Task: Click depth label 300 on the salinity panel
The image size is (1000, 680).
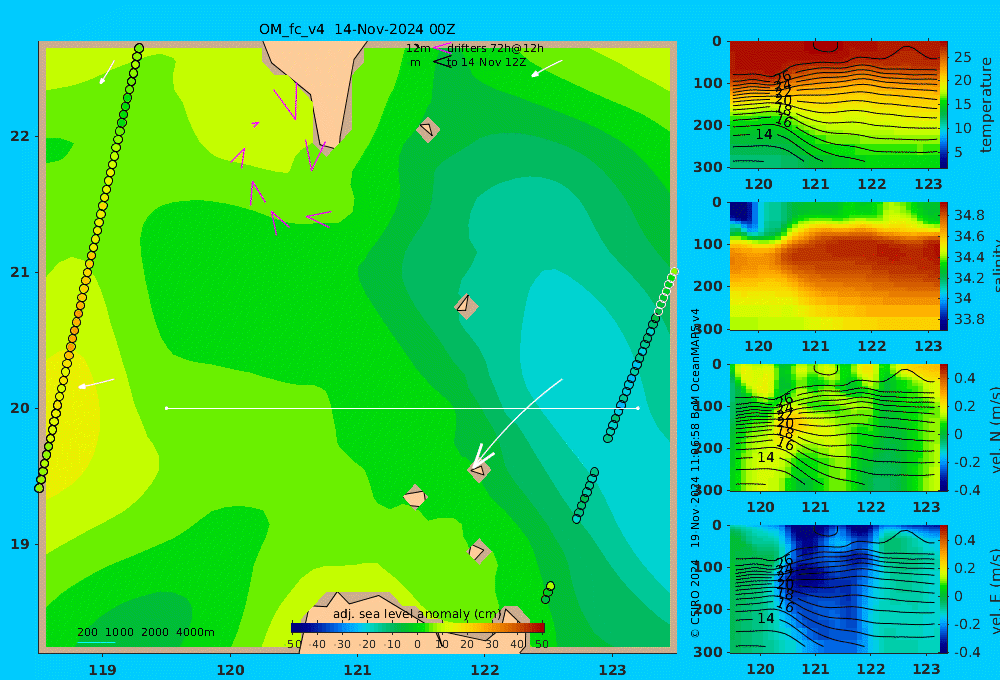Action: click(x=708, y=329)
